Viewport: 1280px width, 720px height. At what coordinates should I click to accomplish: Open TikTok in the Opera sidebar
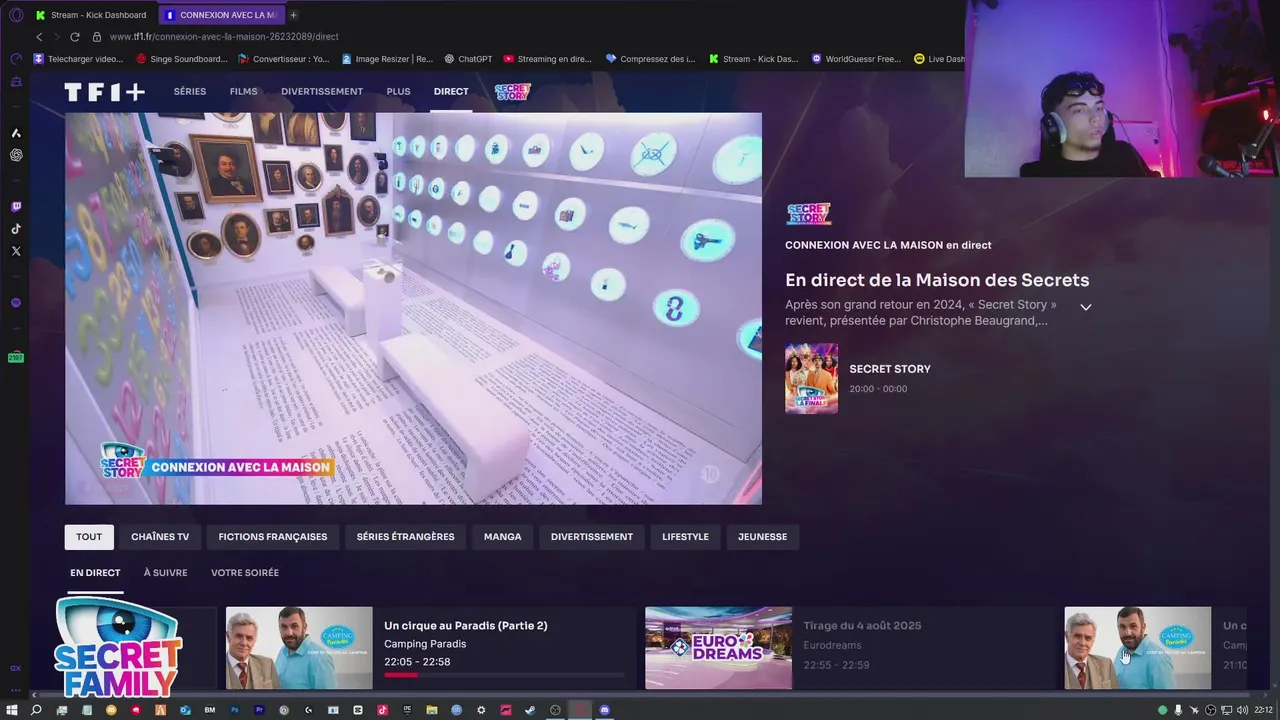(16, 229)
